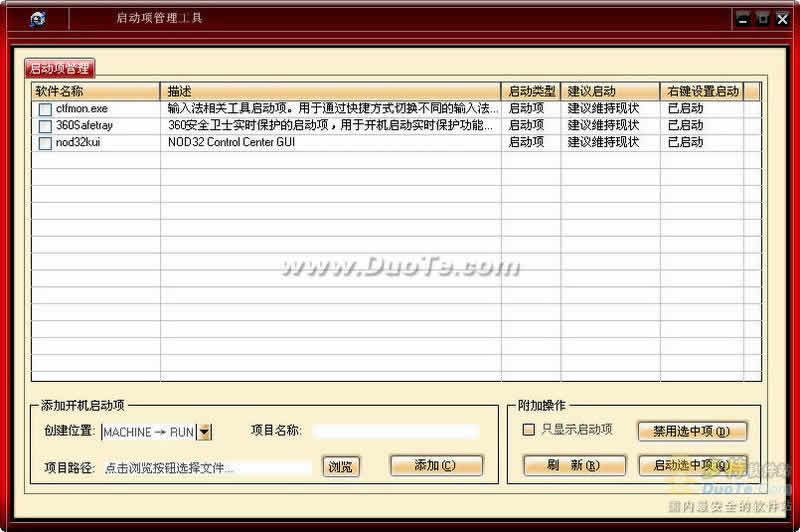
Task: Close the startup manager window
Action: pyautogui.click(x=781, y=18)
